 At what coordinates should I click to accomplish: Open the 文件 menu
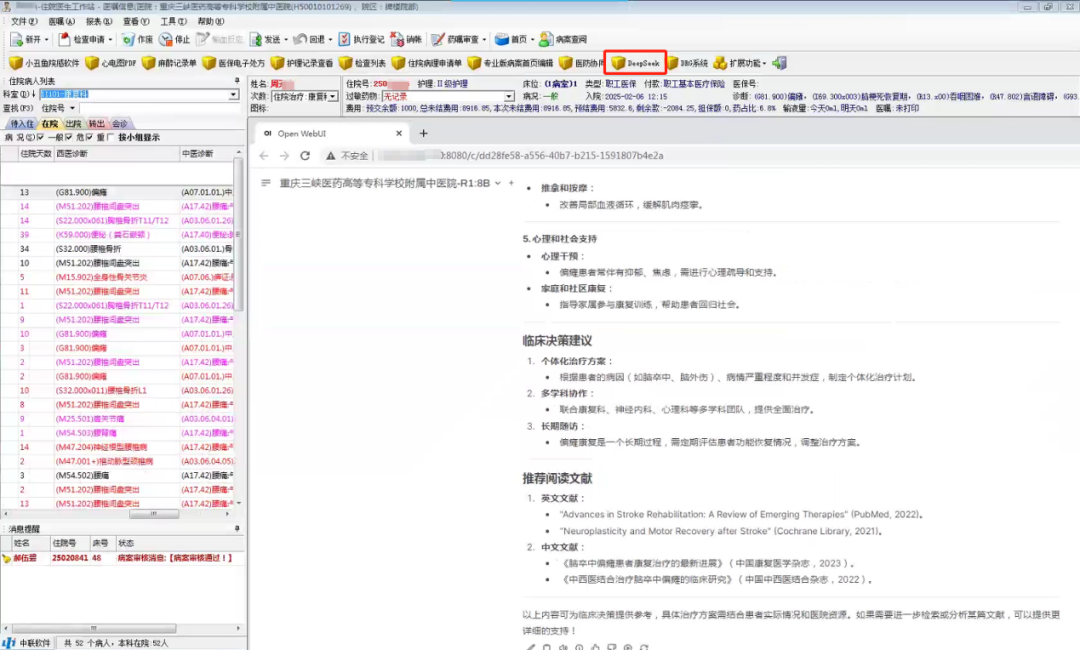23,21
